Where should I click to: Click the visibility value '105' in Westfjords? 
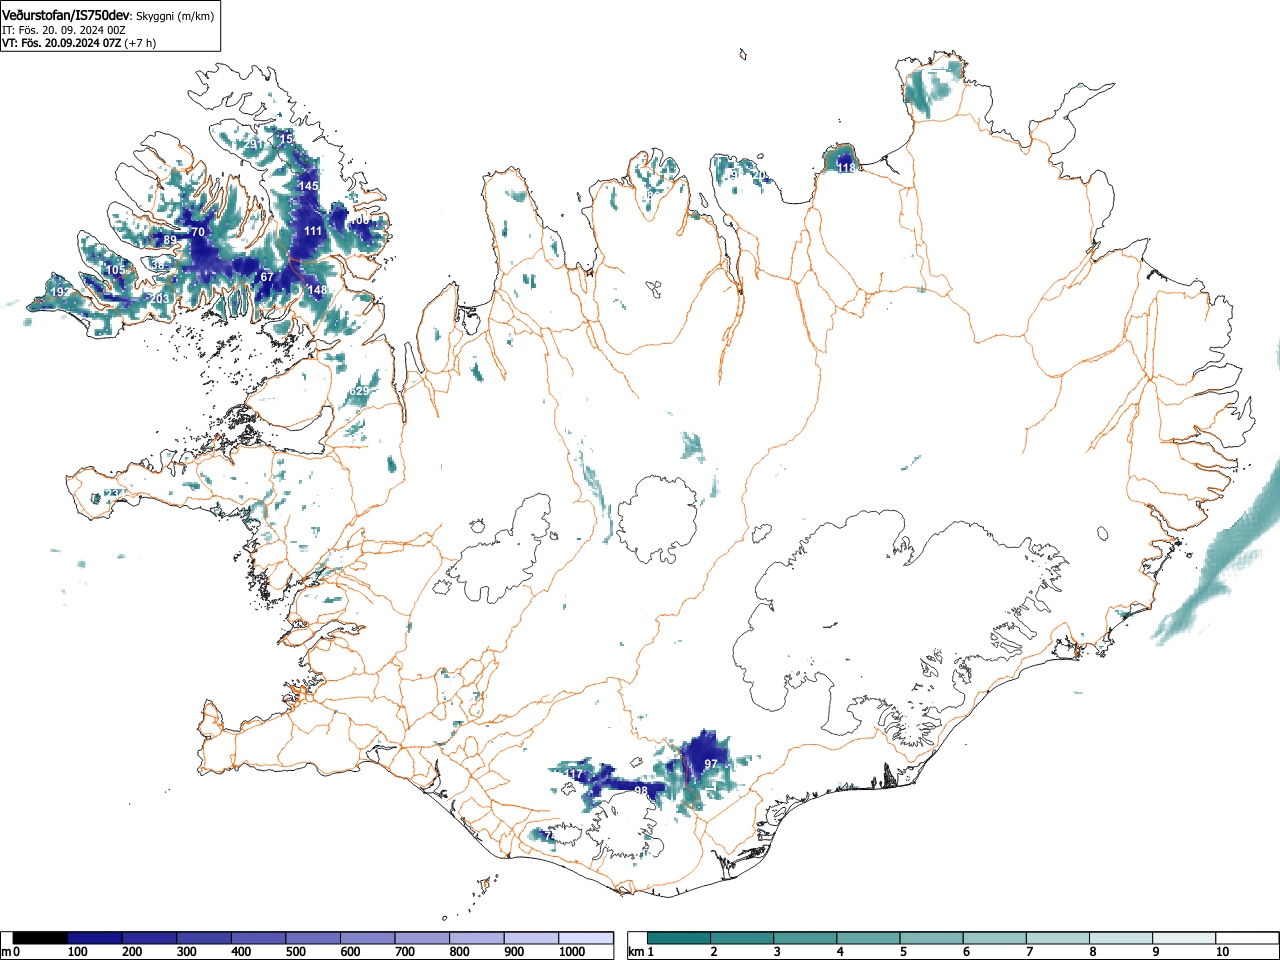tap(116, 270)
